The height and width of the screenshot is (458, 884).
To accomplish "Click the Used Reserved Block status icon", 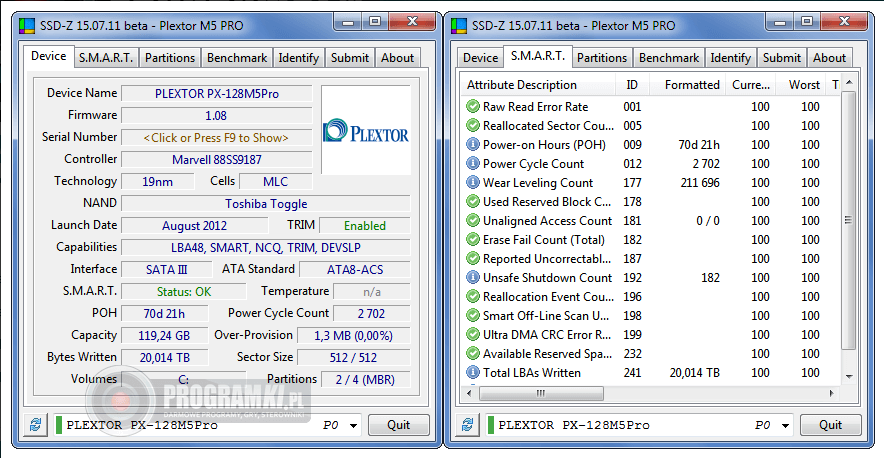I will pyautogui.click(x=472, y=202).
